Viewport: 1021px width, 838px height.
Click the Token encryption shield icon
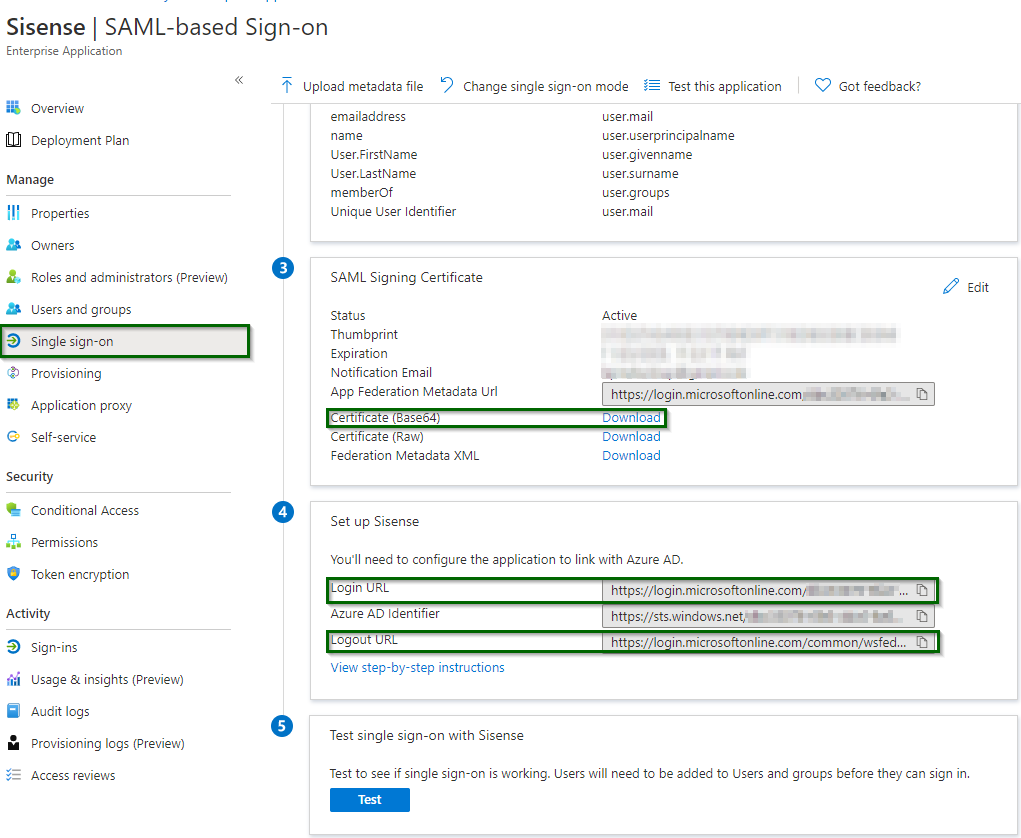tap(13, 573)
